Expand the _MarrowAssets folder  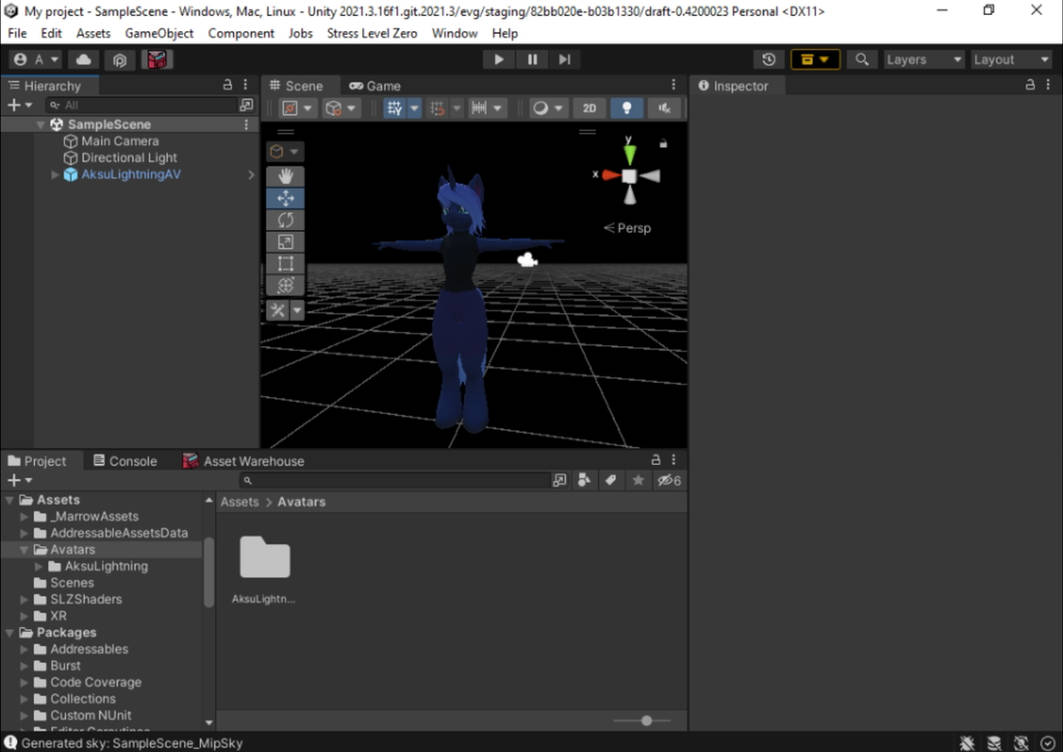point(24,517)
